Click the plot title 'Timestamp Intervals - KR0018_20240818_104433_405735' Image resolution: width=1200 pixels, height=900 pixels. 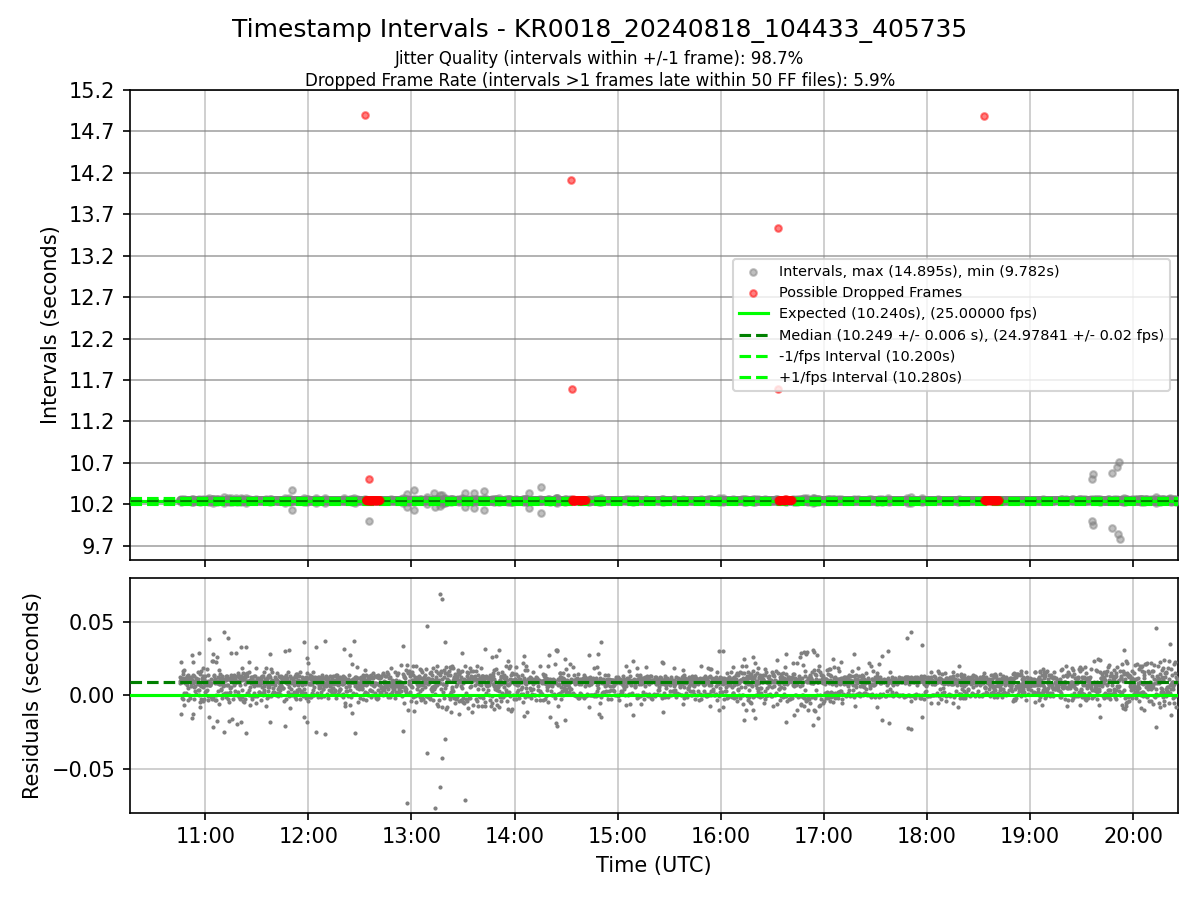coord(599,29)
